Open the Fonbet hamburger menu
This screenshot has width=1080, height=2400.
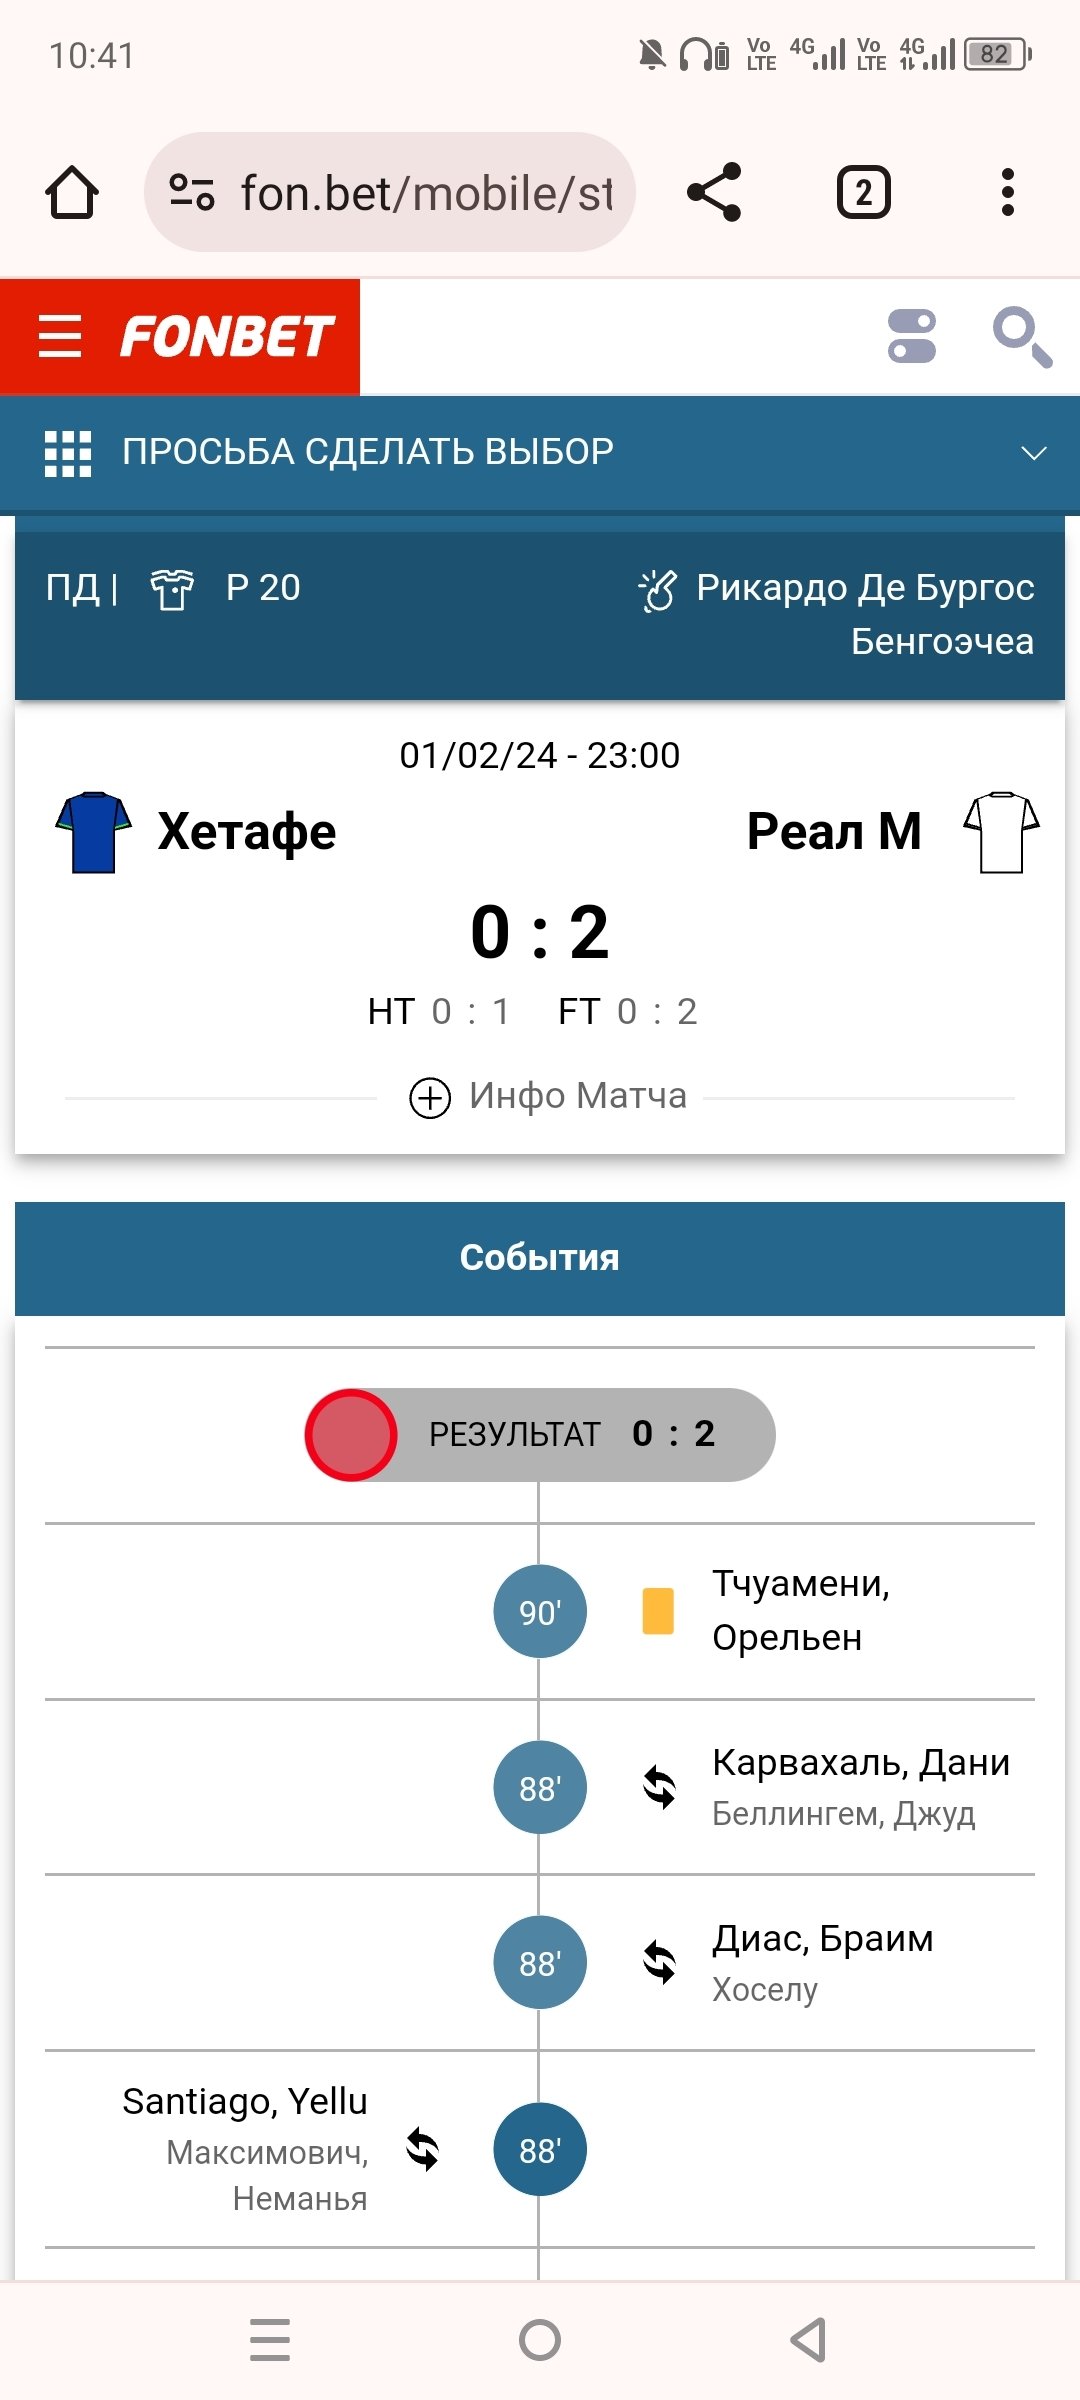60,336
